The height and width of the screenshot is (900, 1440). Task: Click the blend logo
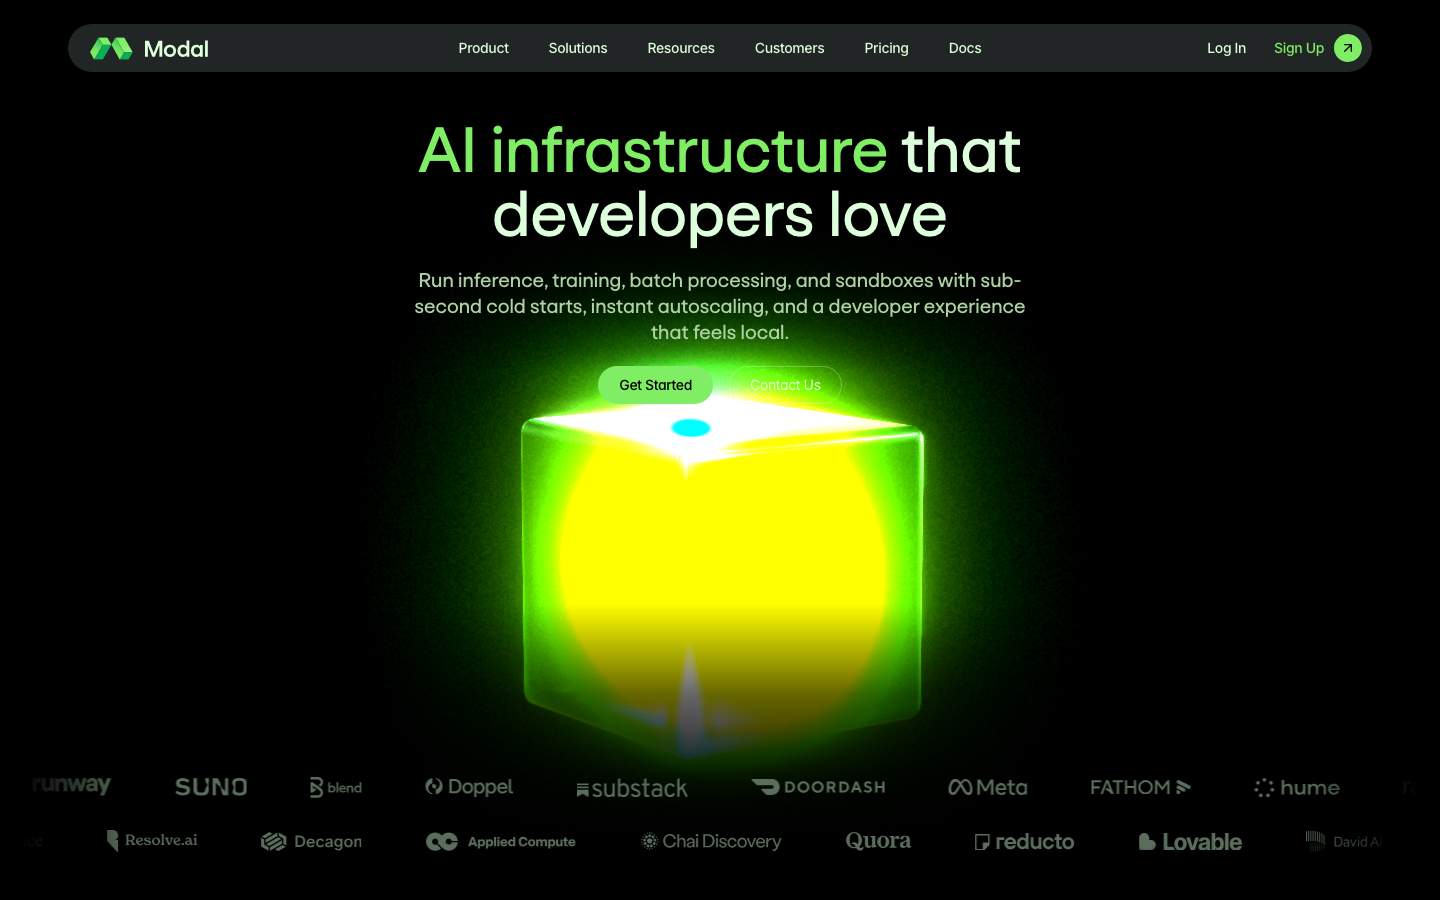coord(336,787)
